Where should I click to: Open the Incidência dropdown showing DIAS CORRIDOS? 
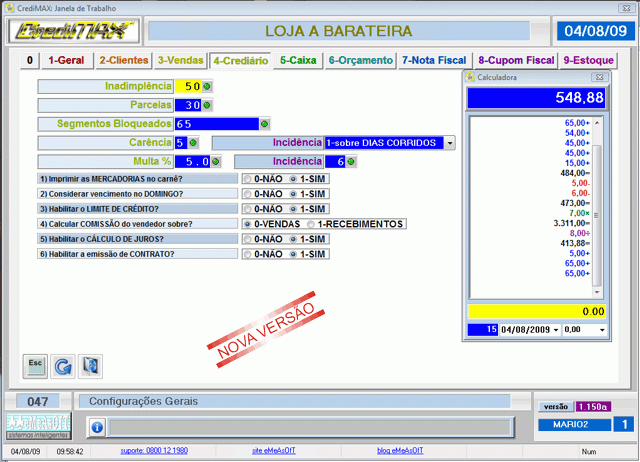coord(450,143)
